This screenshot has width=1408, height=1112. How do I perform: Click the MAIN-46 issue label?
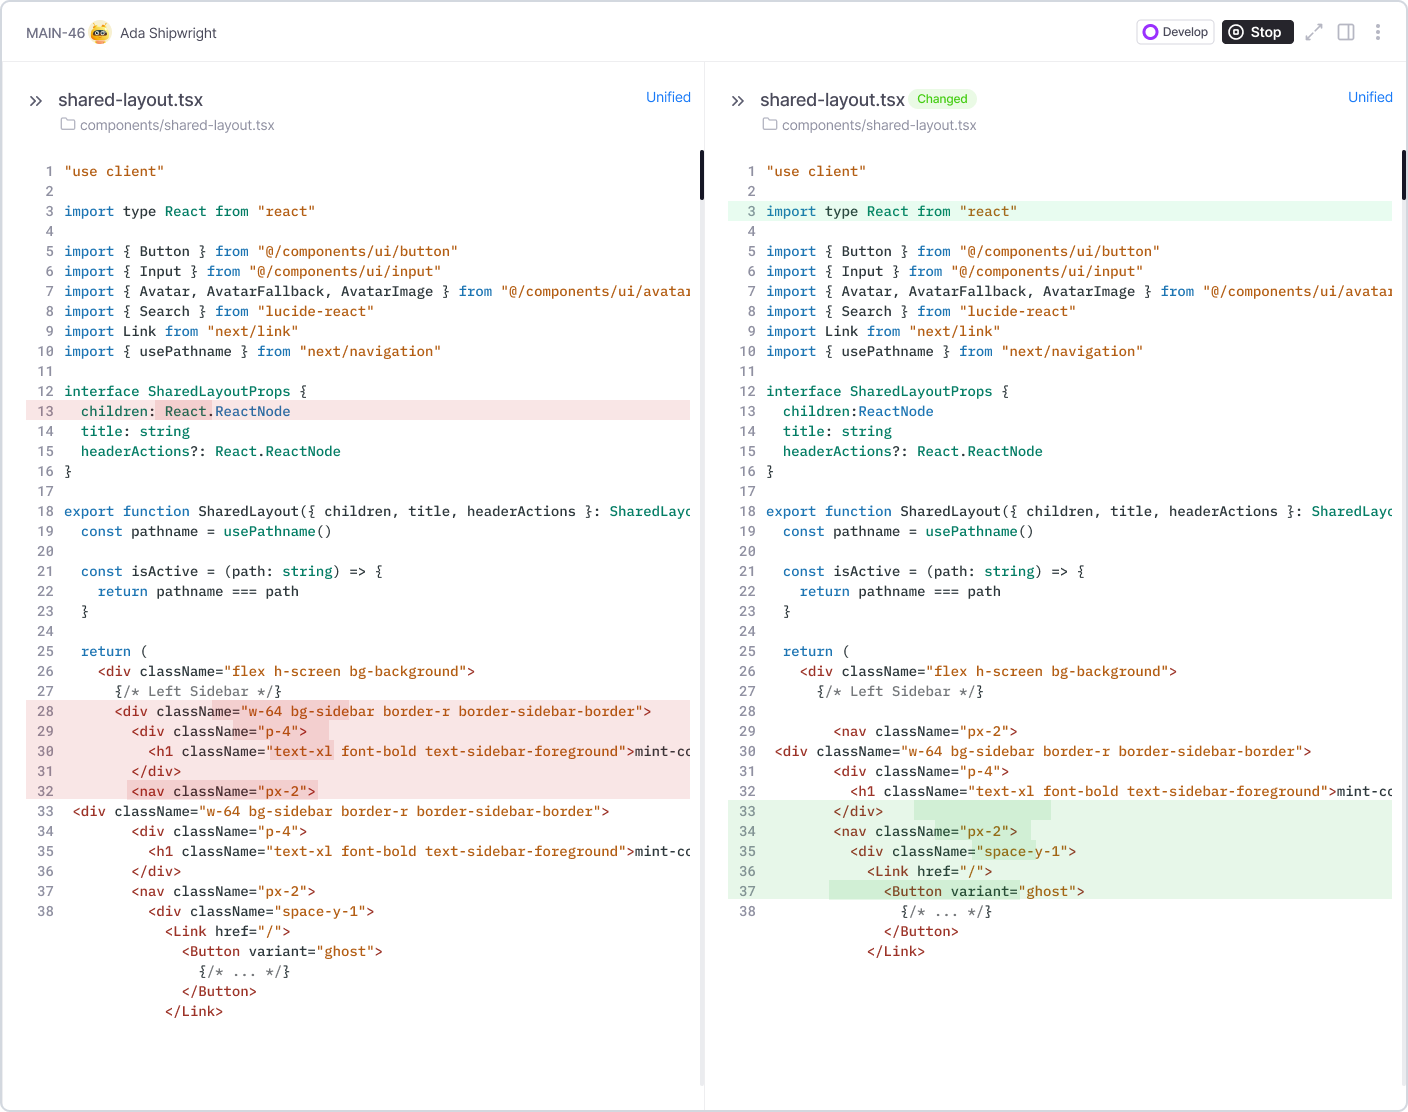point(55,33)
